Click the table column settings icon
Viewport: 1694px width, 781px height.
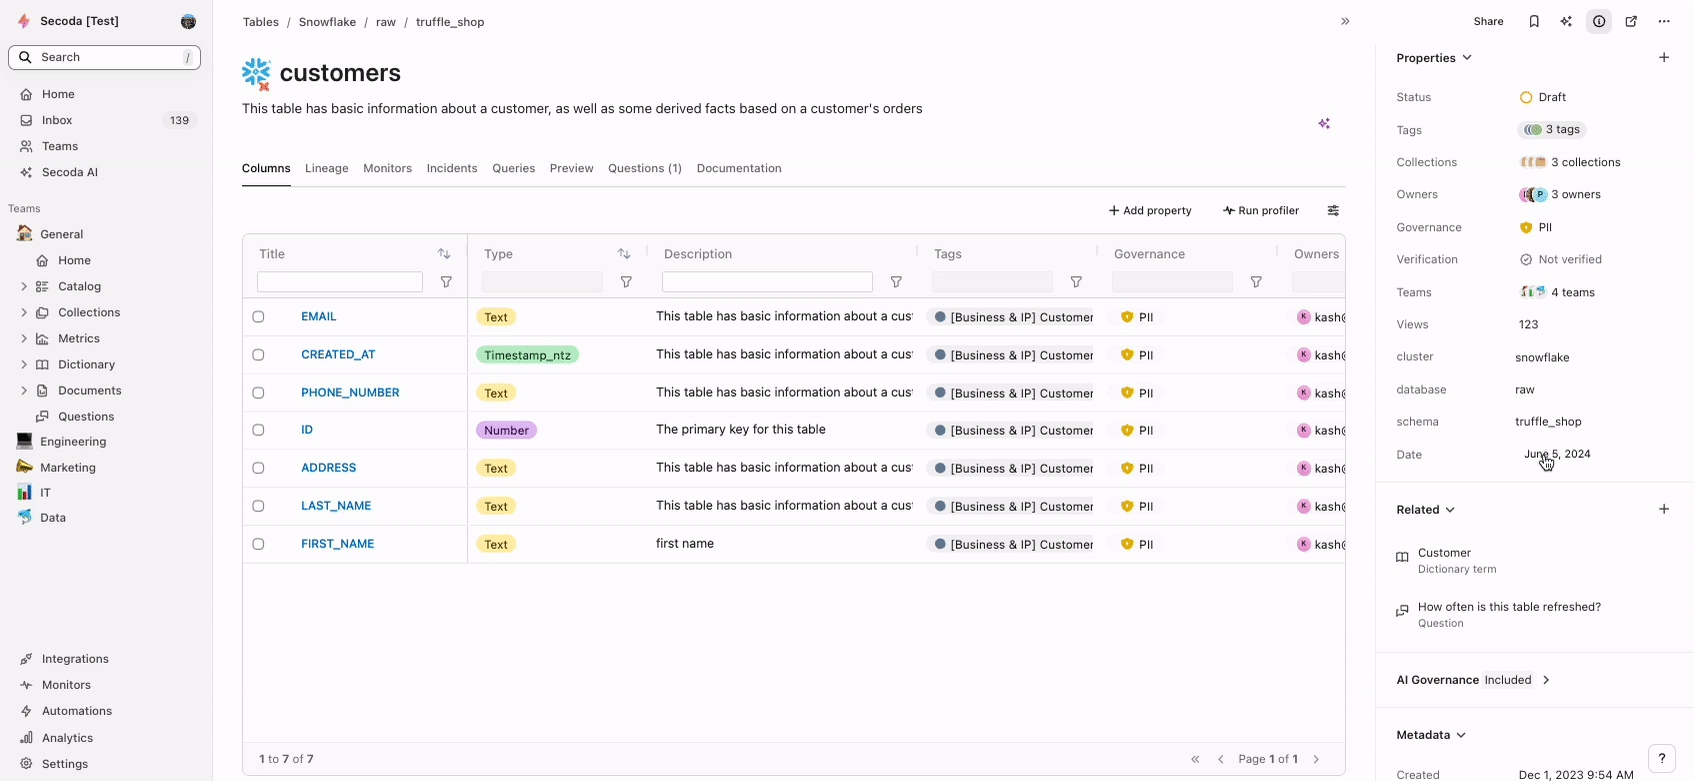point(1333,210)
